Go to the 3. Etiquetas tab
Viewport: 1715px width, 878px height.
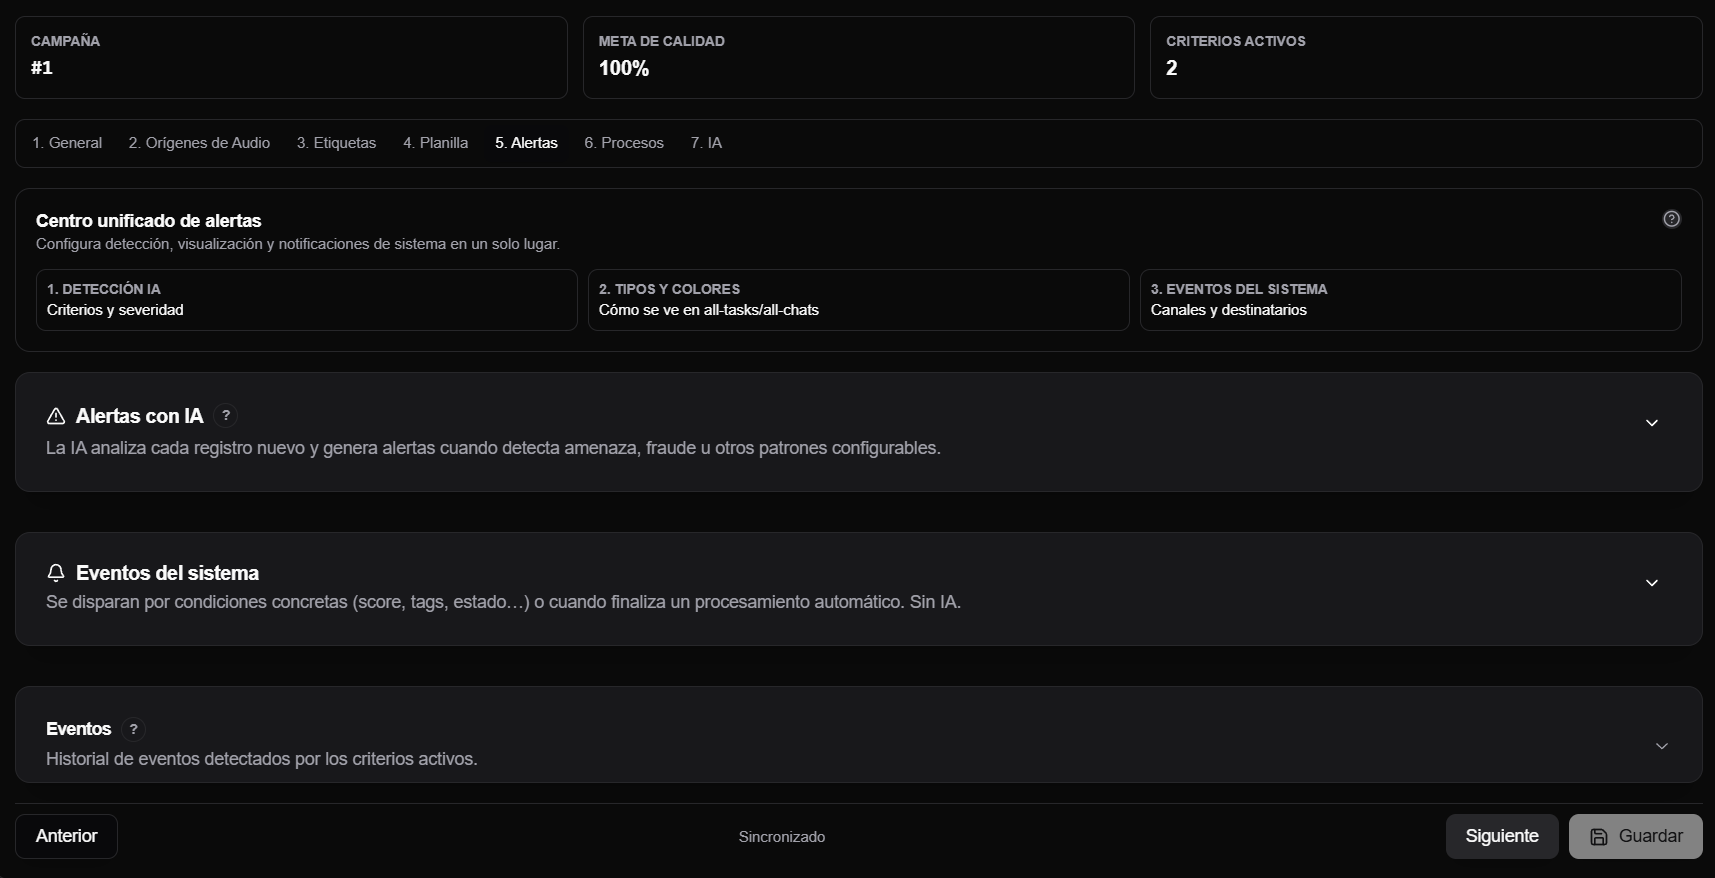point(336,143)
